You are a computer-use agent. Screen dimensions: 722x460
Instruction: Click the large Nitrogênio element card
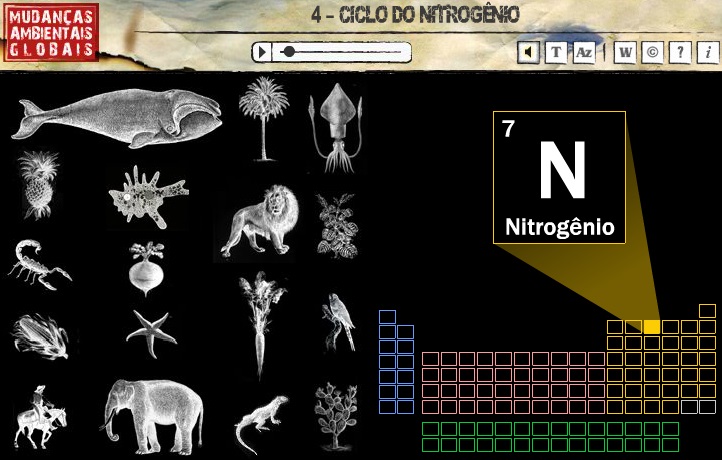pyautogui.click(x=559, y=177)
